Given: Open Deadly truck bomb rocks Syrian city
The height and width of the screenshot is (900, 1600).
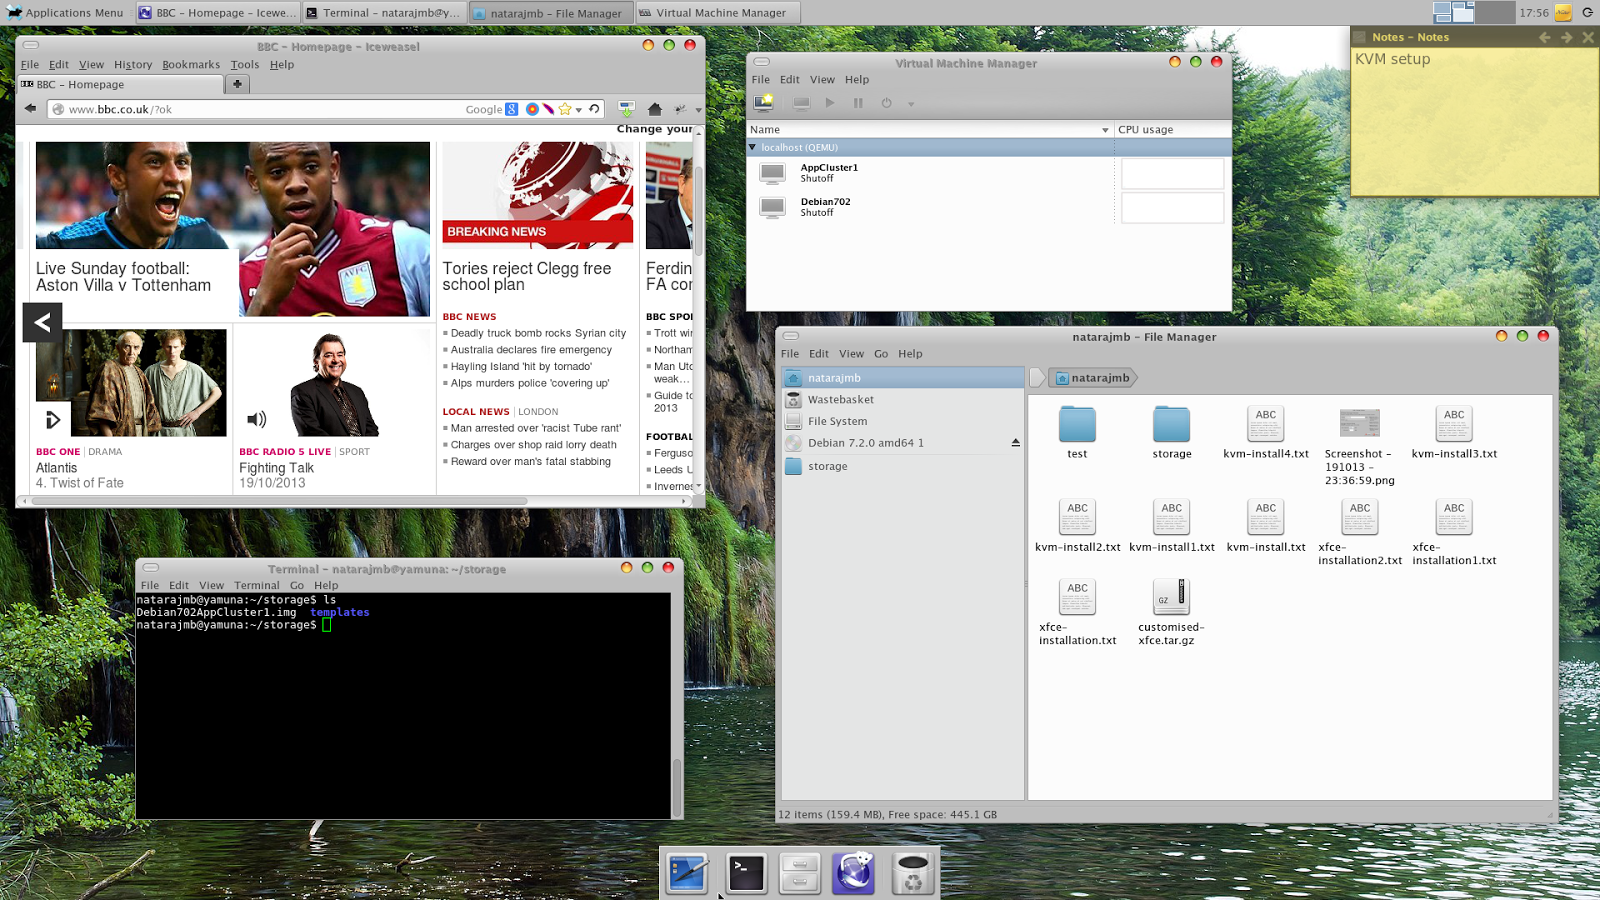Looking at the screenshot, I should point(538,333).
